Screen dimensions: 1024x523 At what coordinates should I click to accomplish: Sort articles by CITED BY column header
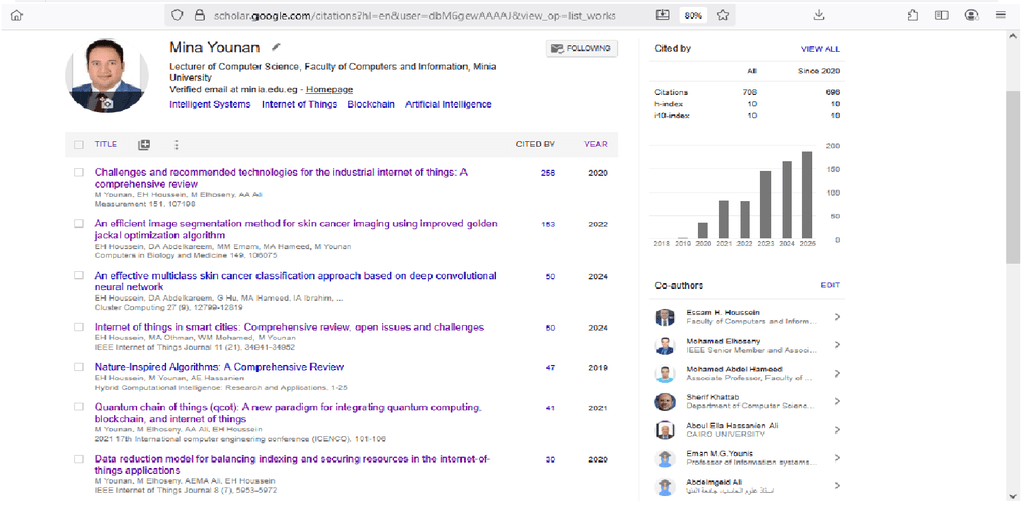coord(535,144)
